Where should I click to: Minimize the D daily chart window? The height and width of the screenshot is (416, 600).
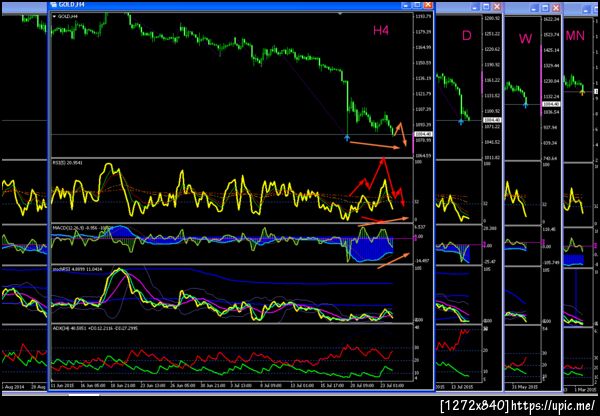point(475,7)
